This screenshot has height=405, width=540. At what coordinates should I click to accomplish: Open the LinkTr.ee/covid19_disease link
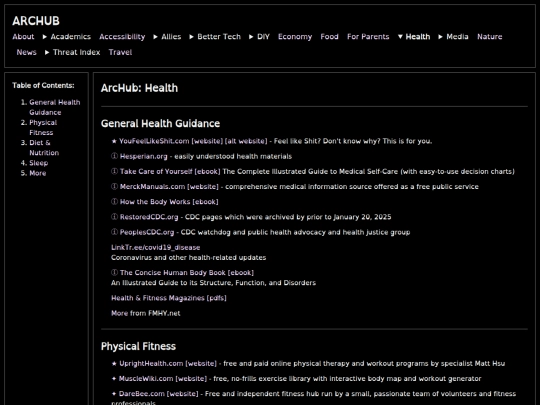coord(156,248)
